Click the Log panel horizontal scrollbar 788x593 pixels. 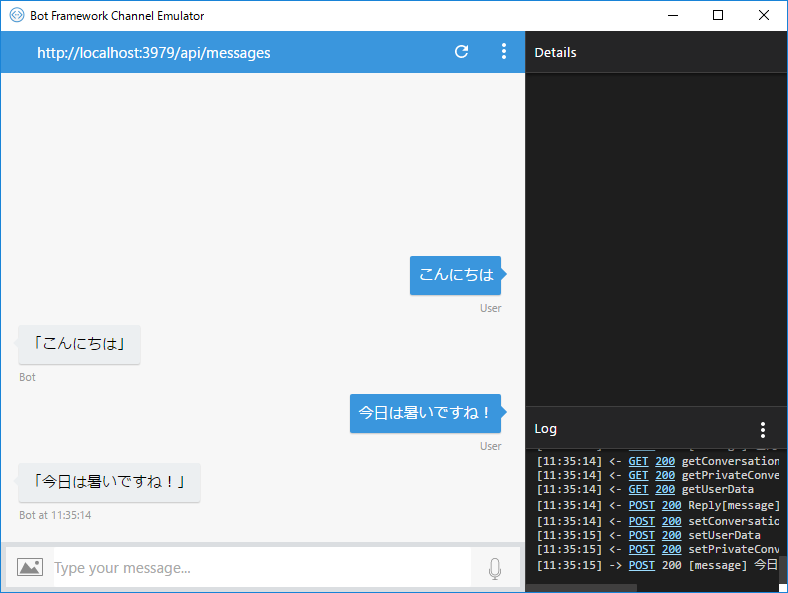click(581, 588)
